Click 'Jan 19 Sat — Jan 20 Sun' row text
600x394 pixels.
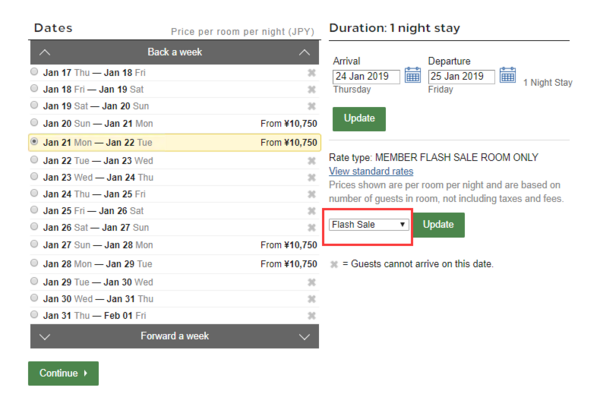(96, 106)
